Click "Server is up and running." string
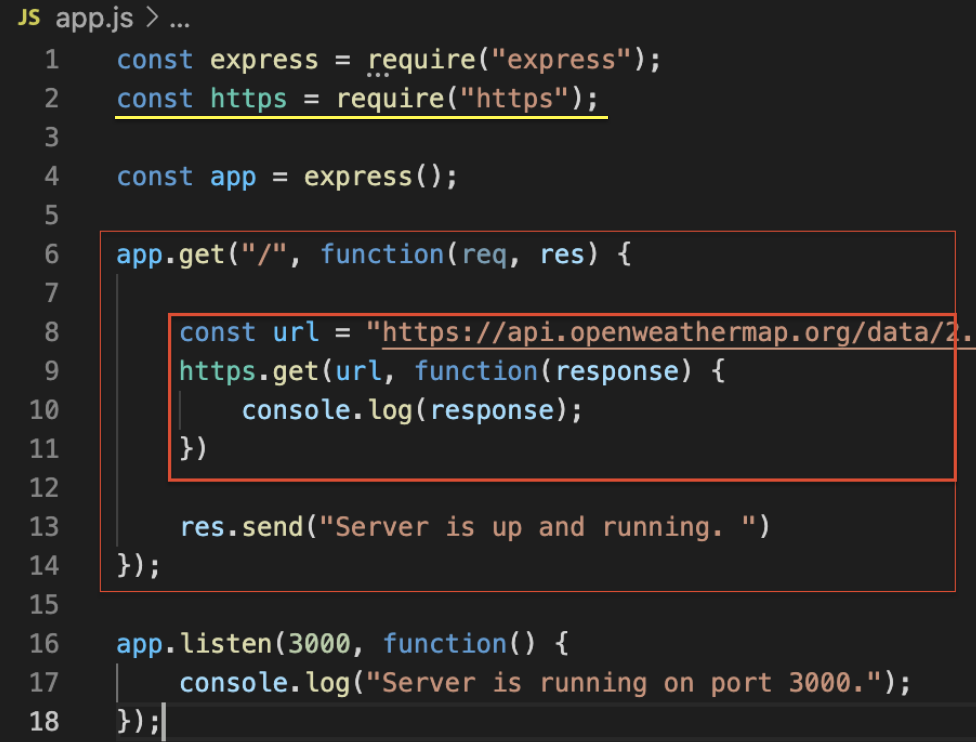The width and height of the screenshot is (976, 742). pyautogui.click(x=537, y=527)
